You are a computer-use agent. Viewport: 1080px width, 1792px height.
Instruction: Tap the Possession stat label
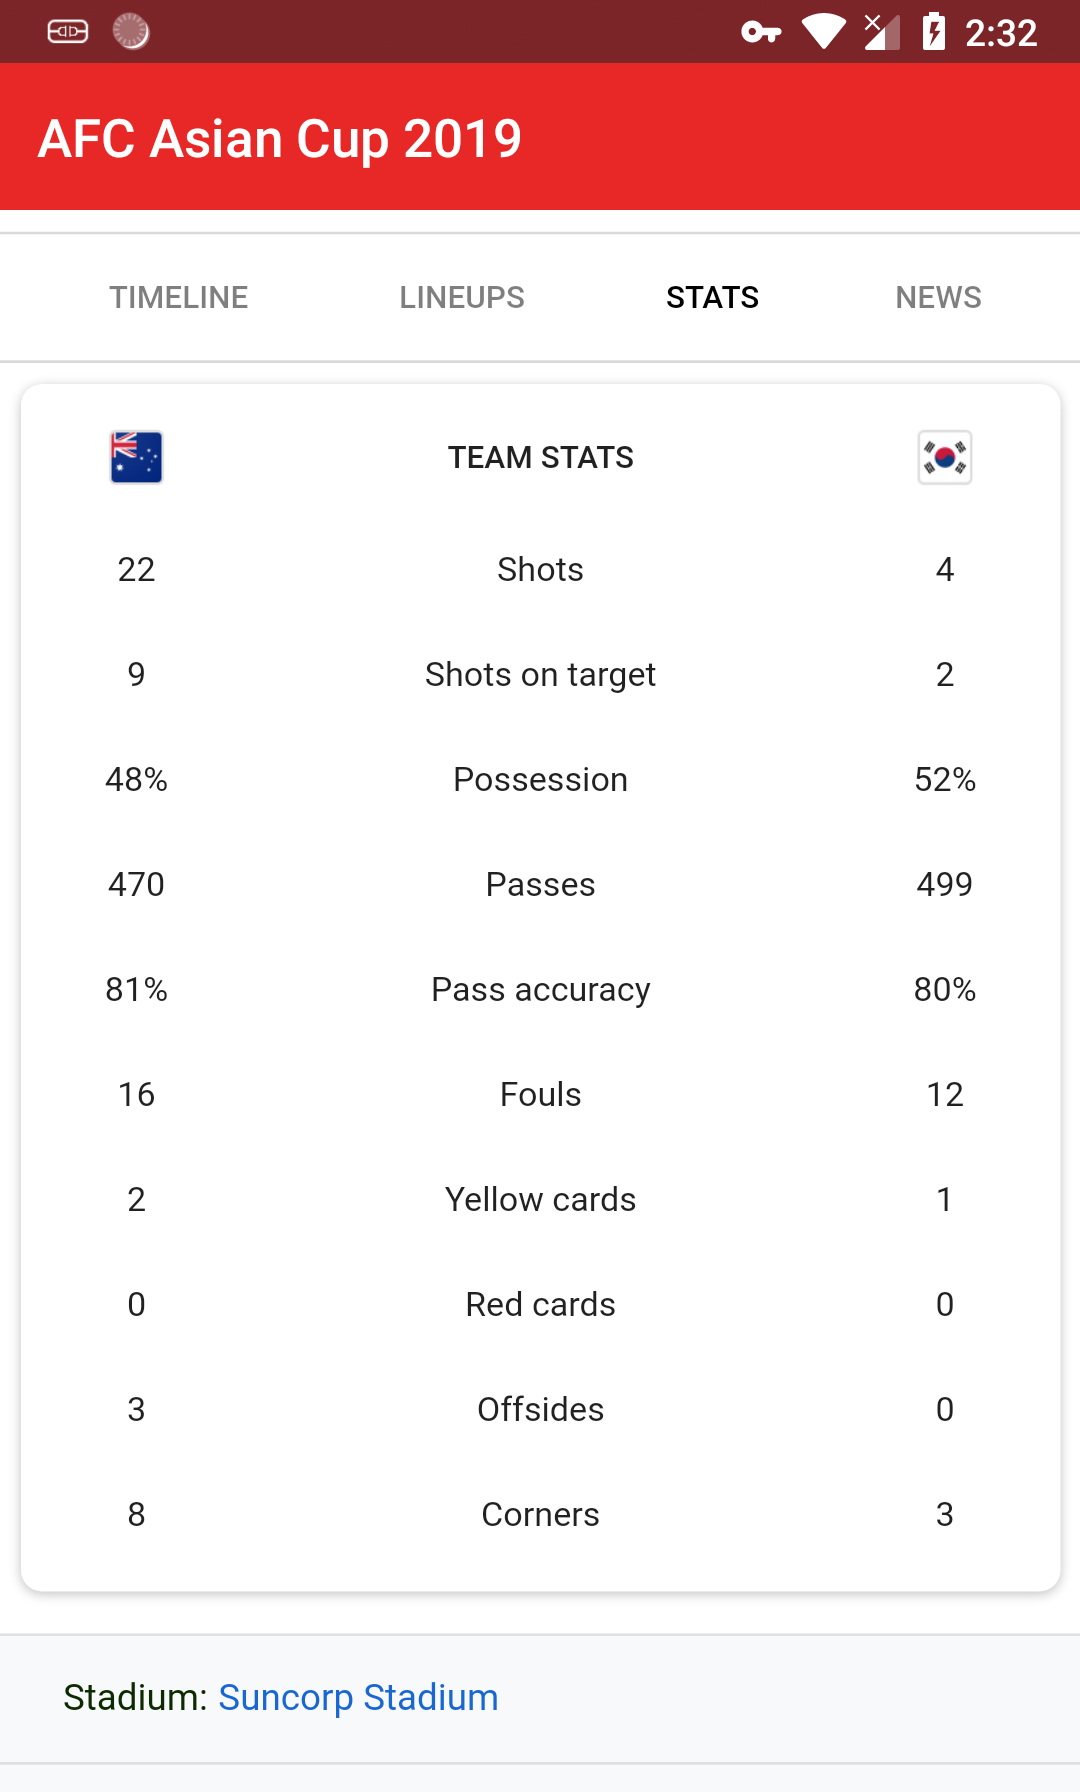click(x=540, y=780)
